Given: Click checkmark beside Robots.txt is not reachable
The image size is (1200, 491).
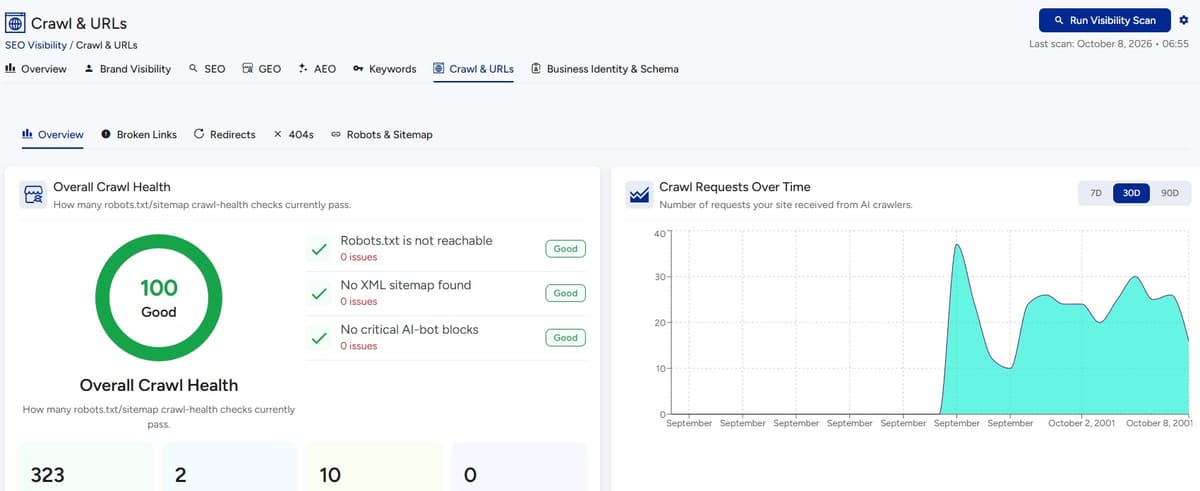Looking at the screenshot, I should pyautogui.click(x=319, y=249).
